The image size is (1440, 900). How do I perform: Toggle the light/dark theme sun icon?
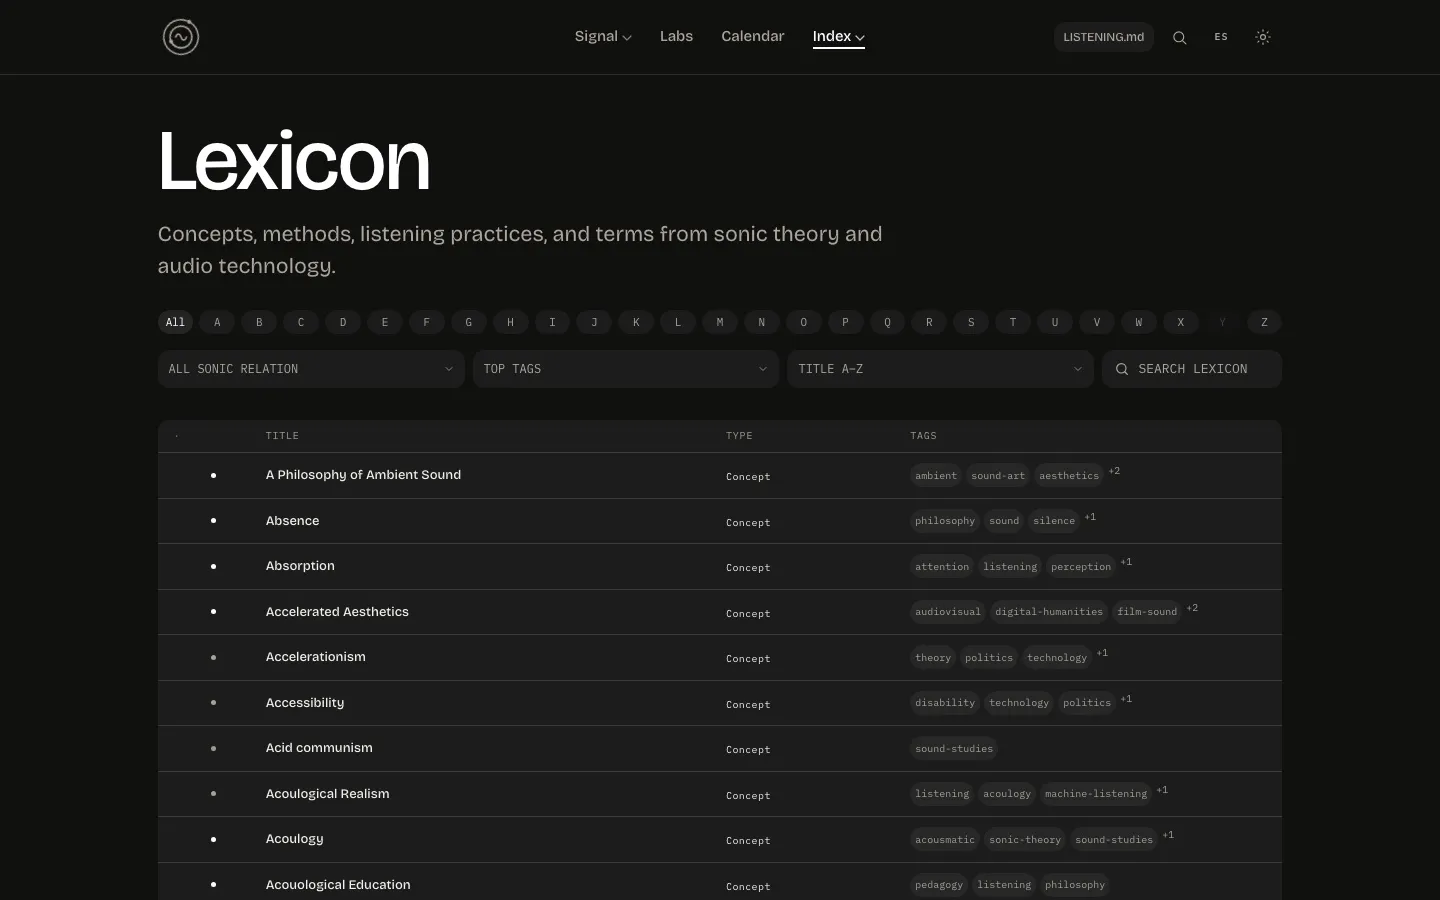pos(1263,37)
